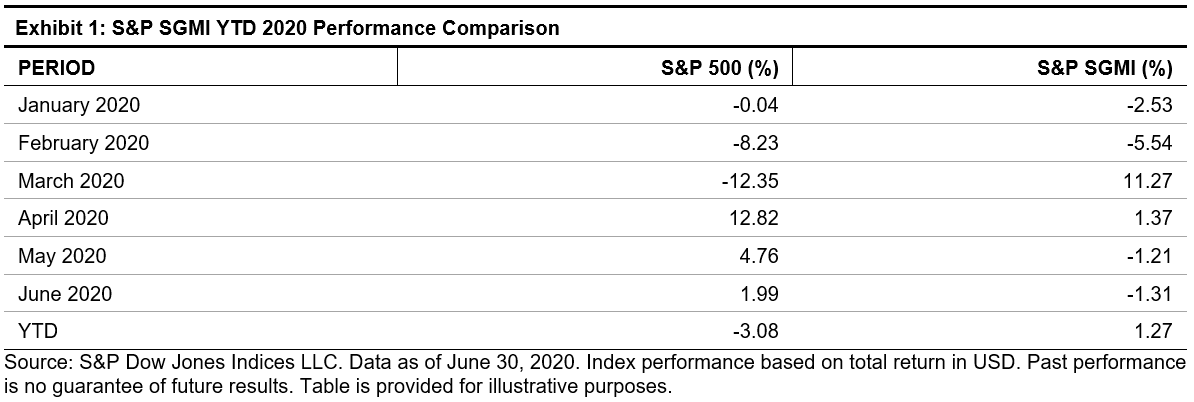Image resolution: width=1194 pixels, height=402 pixels.
Task: Select the -8.23 S&P 500 February value
Action: point(755,143)
